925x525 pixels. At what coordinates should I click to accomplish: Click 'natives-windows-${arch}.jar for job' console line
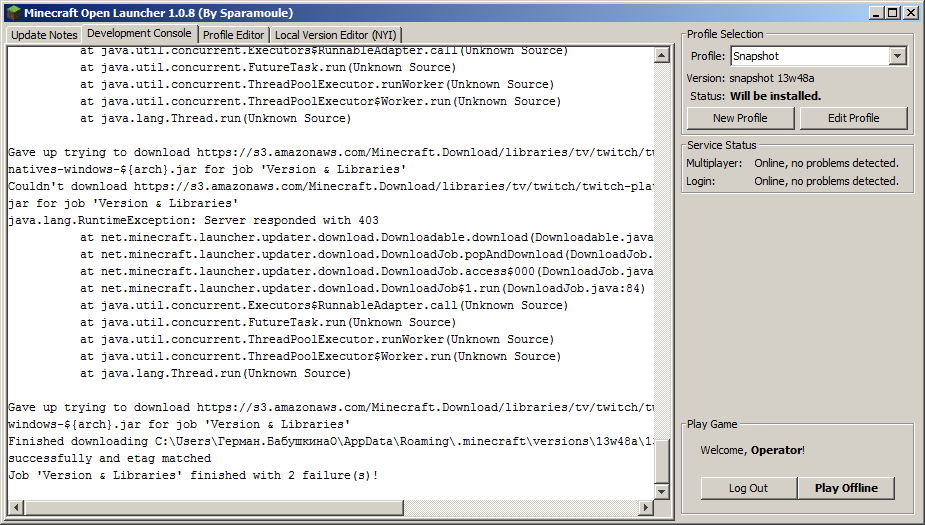click(207, 169)
